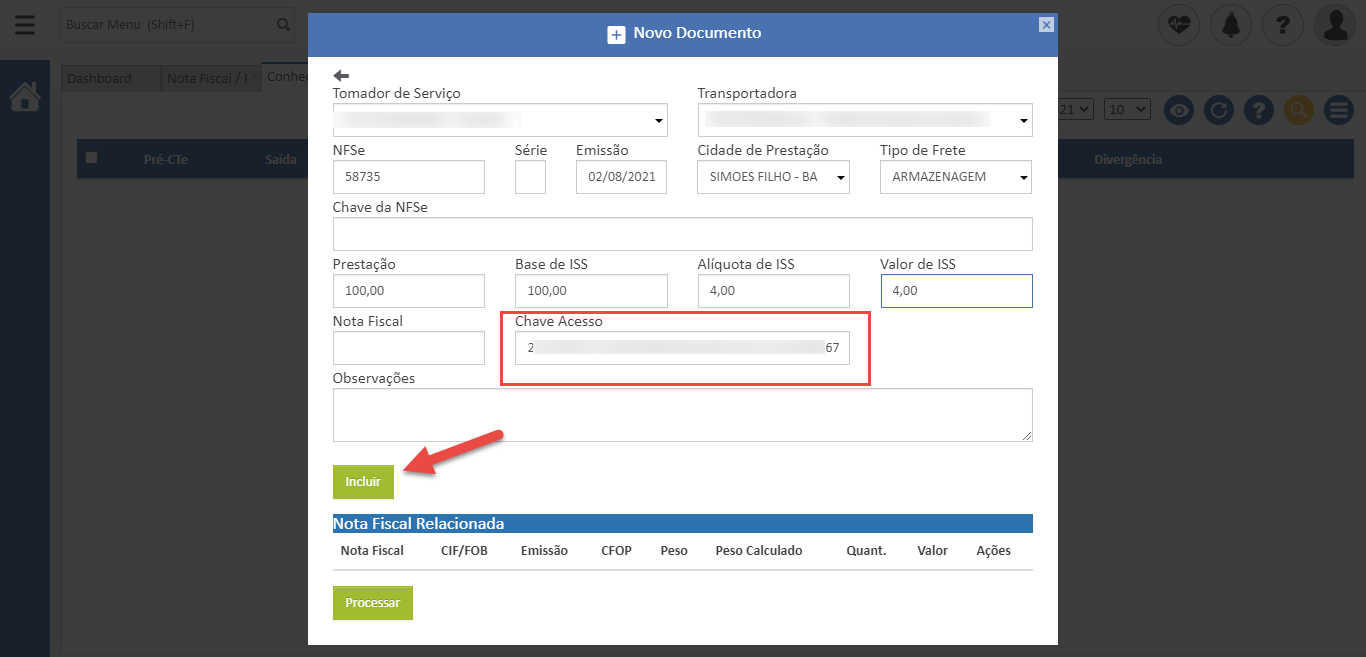Click the back arrow in dialog

(341, 75)
